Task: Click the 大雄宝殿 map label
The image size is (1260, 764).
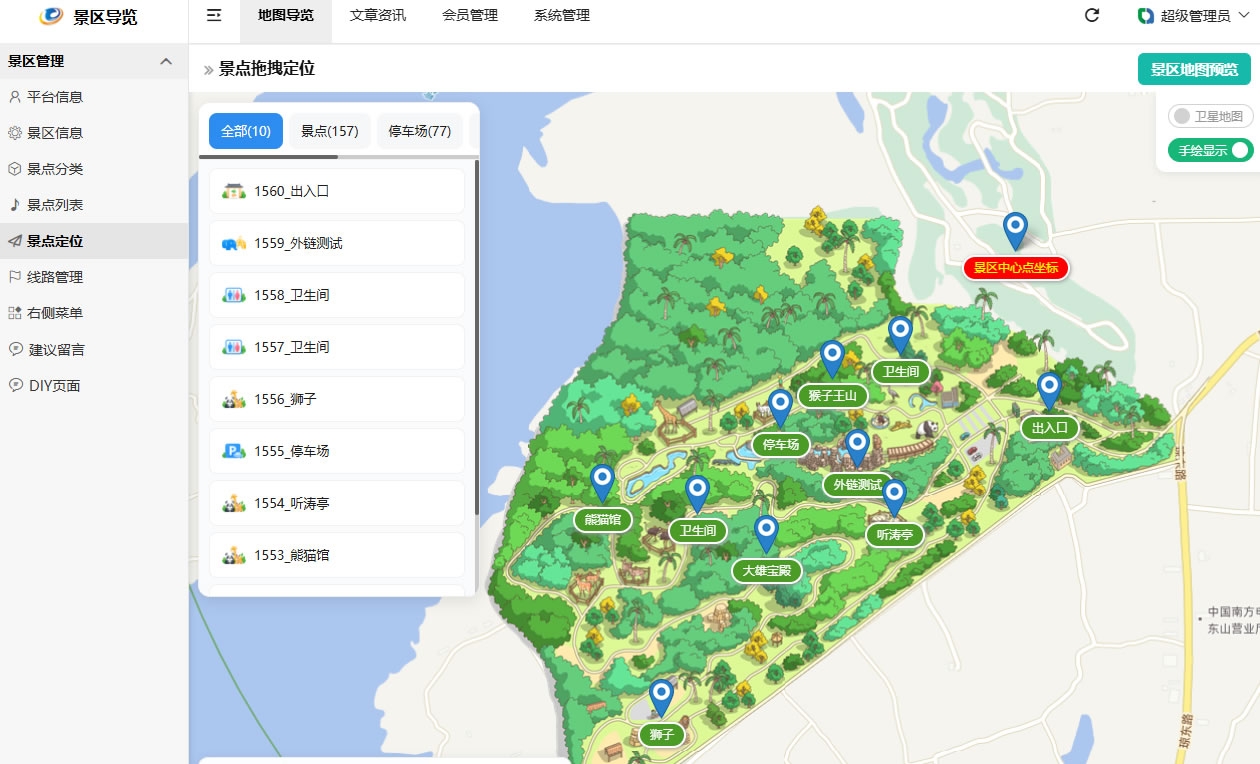Action: tap(767, 571)
